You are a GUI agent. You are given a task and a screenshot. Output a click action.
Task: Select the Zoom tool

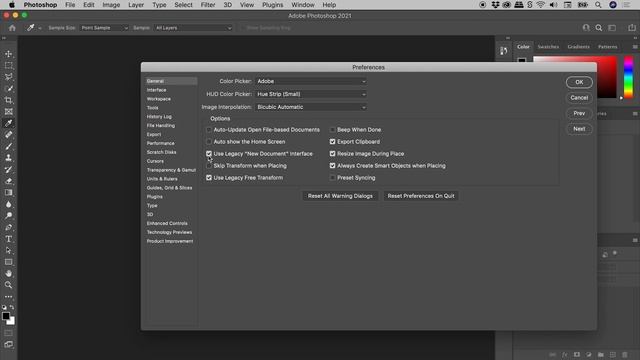(x=9, y=285)
